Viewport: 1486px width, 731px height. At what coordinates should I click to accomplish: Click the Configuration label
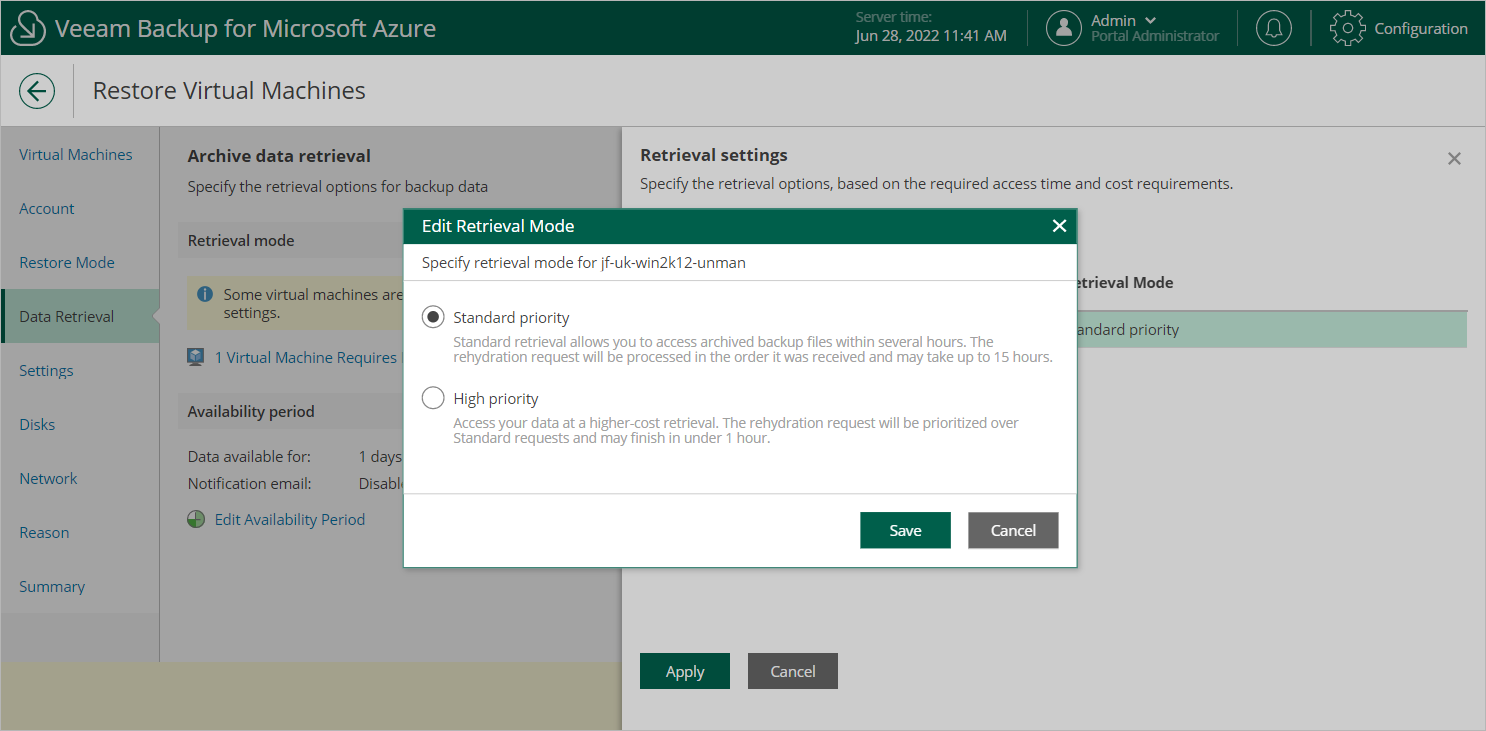[1421, 28]
